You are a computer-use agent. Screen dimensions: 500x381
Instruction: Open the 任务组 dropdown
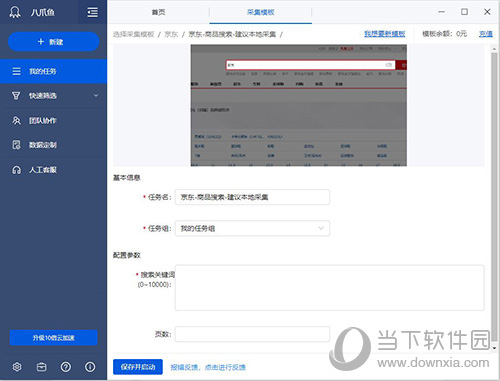(252, 228)
